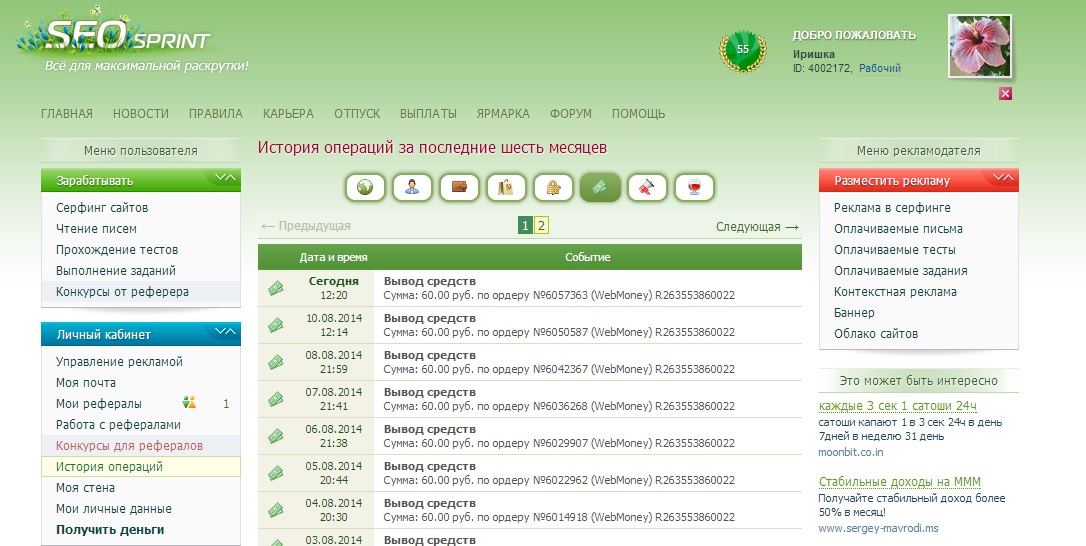Click money icon in the 08.08.2014 row
Screen dimensions: 1086x546
pyautogui.click(x=276, y=362)
